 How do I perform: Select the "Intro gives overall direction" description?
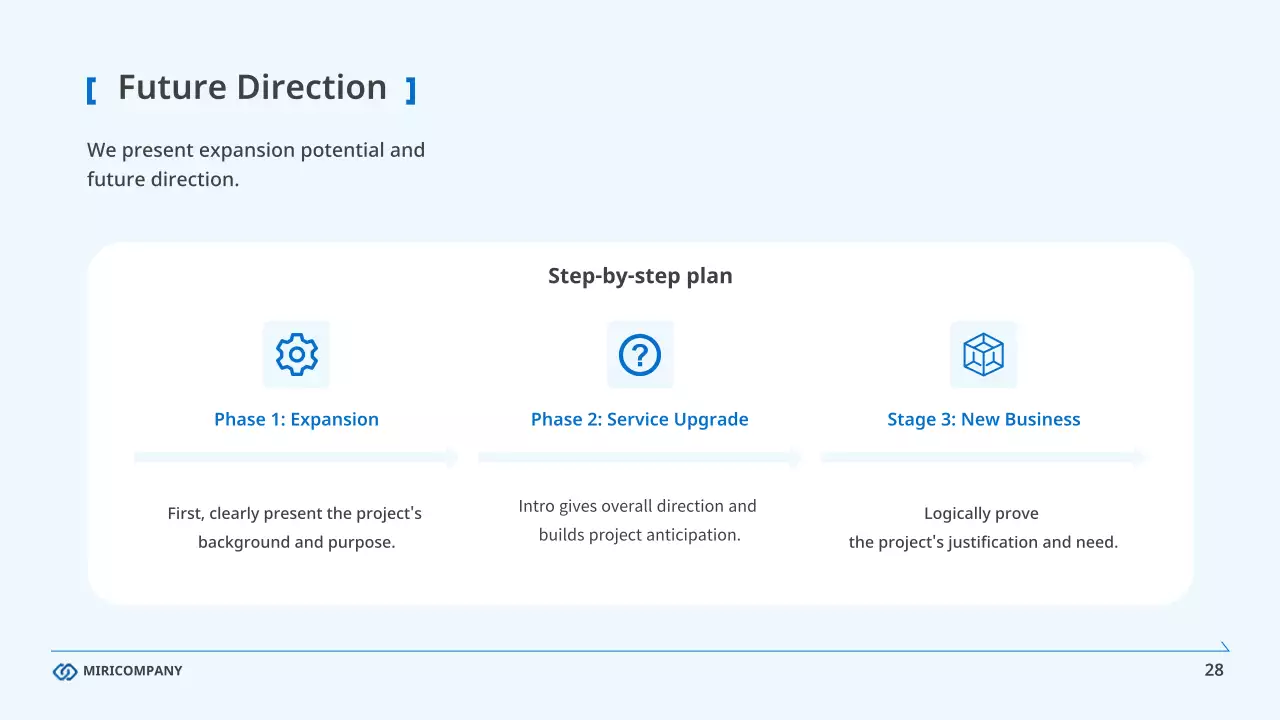pos(638,520)
